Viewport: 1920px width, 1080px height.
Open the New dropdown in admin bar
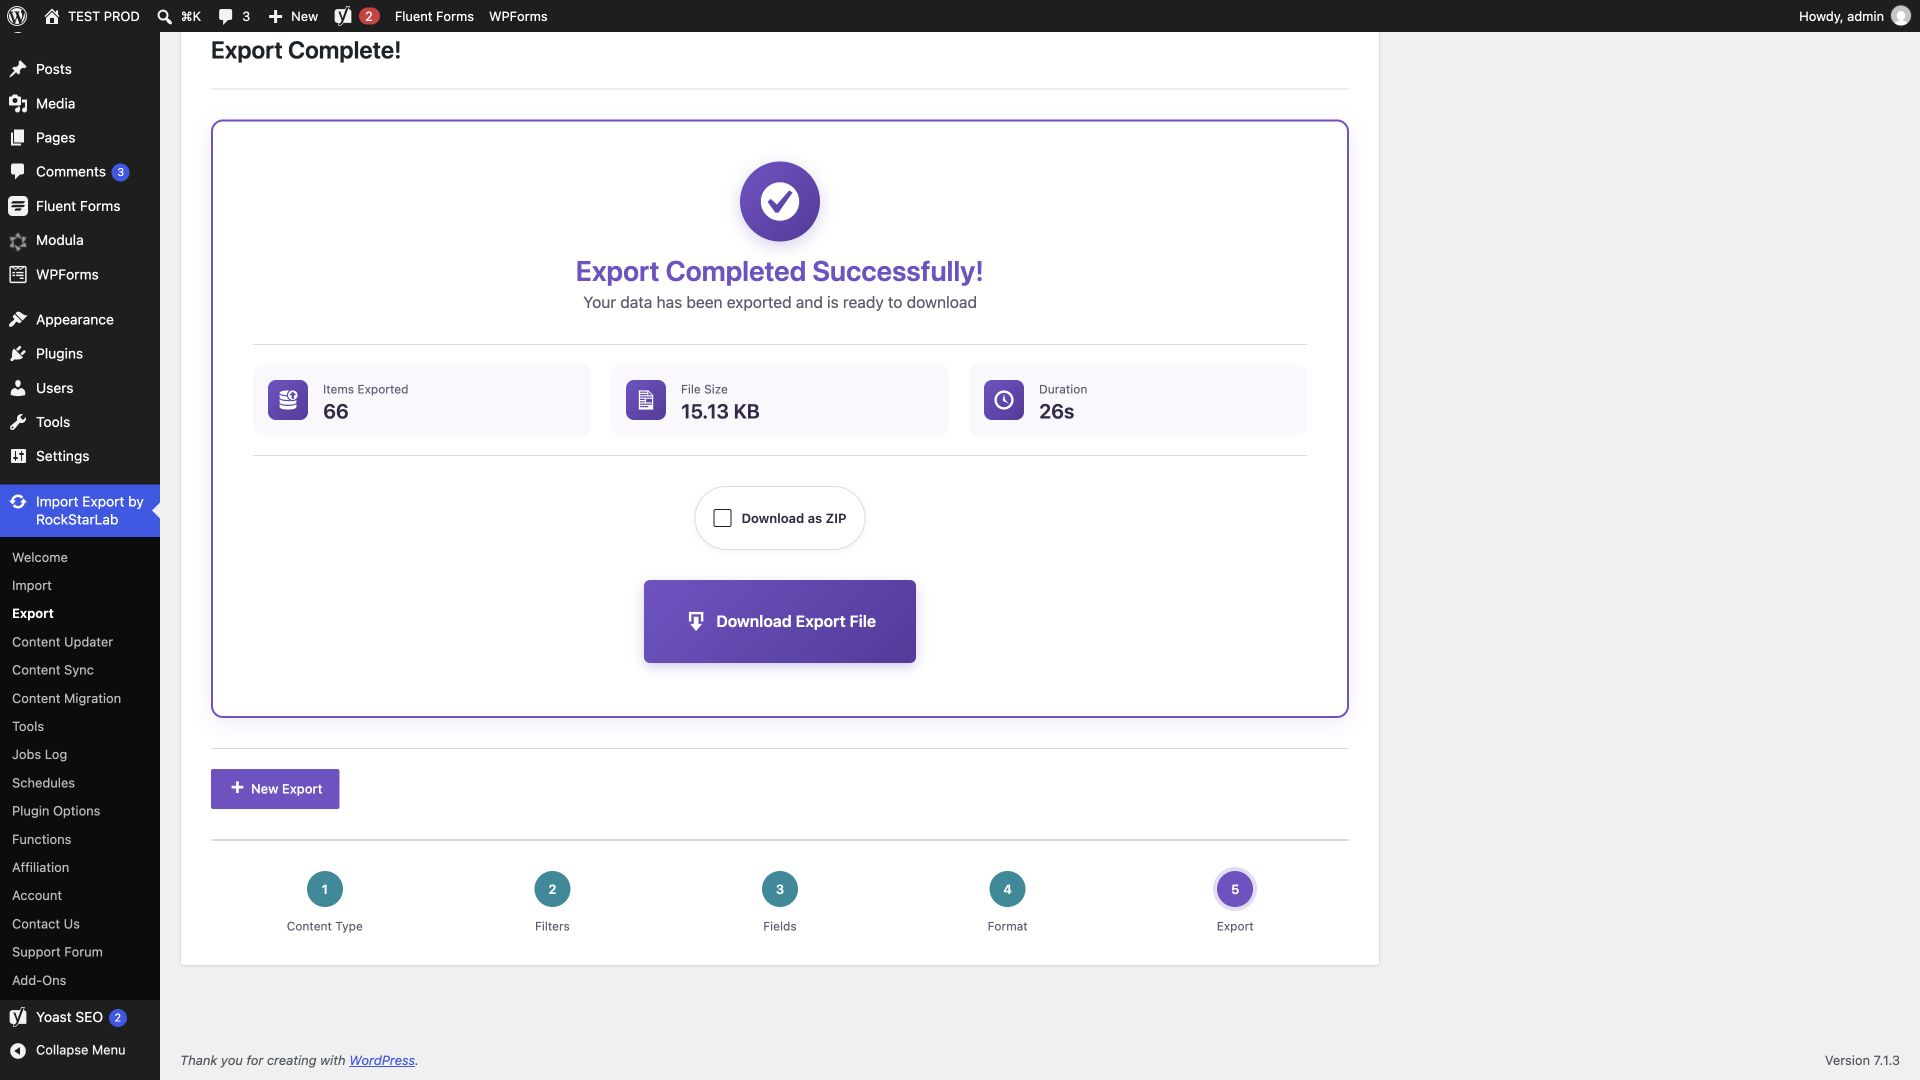pyautogui.click(x=293, y=16)
